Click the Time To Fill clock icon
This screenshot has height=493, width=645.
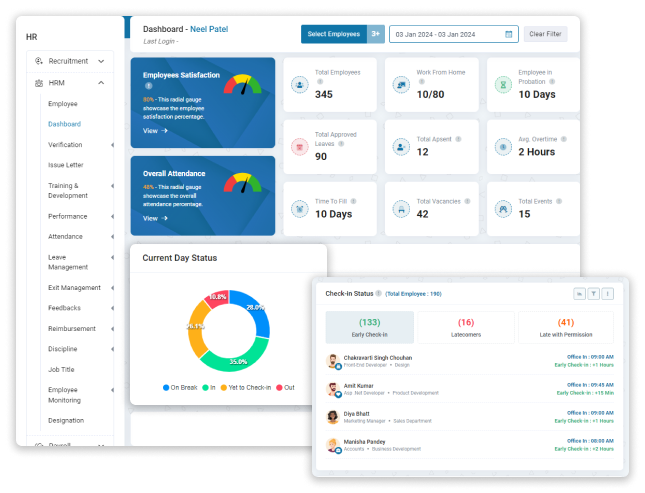pos(299,208)
